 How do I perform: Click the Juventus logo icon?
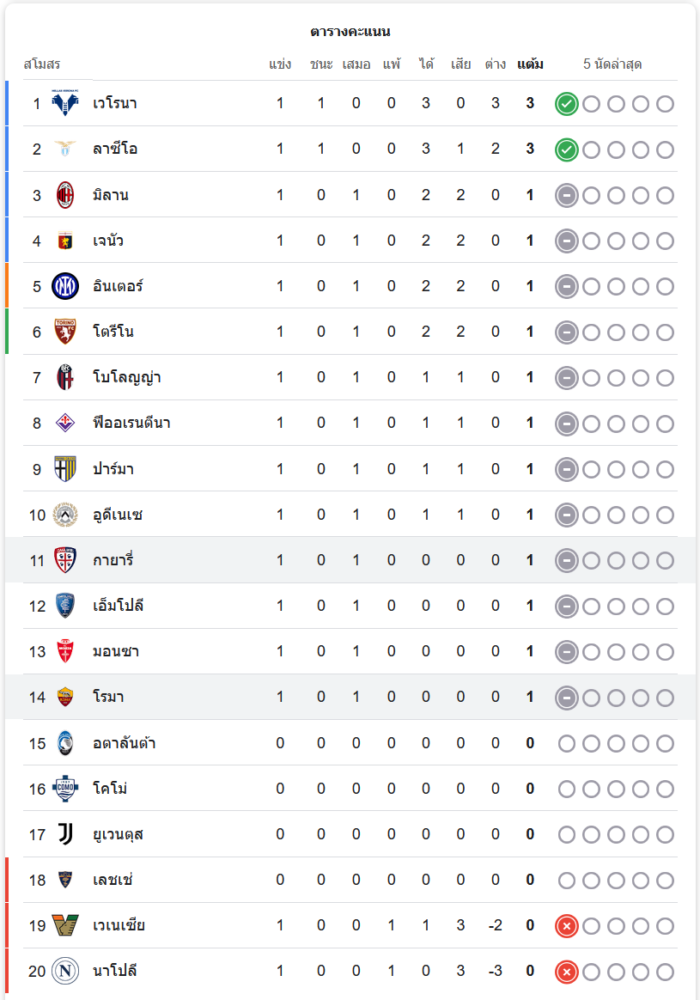coord(65,834)
